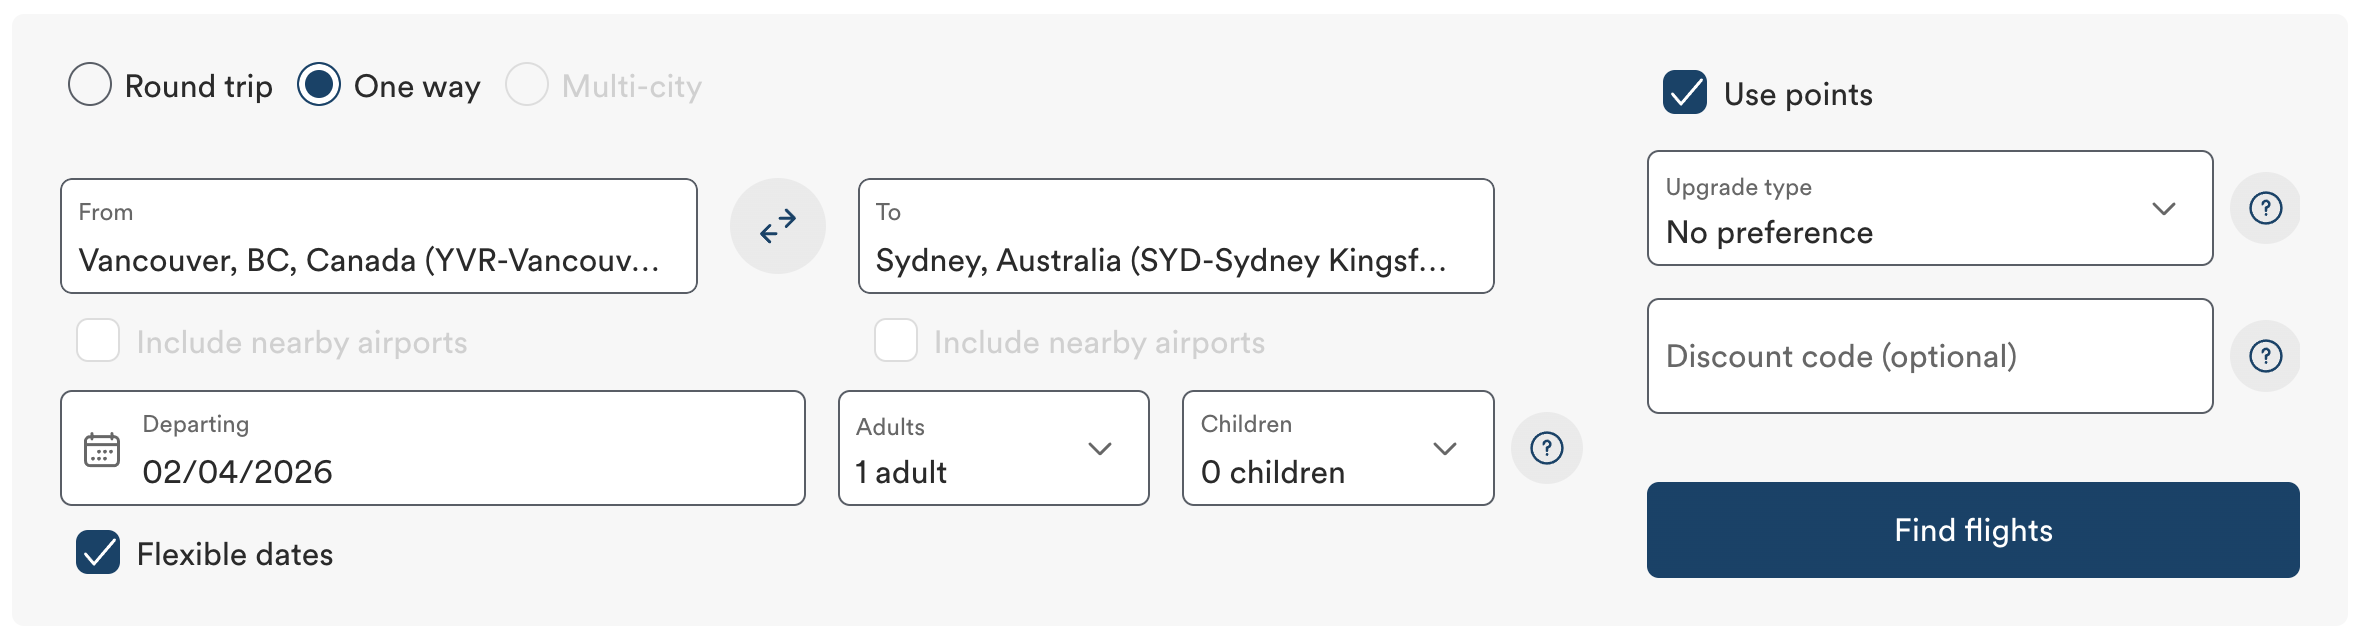Select the Round trip radio button
Screen dimensions: 2360x642
[x=90, y=85]
